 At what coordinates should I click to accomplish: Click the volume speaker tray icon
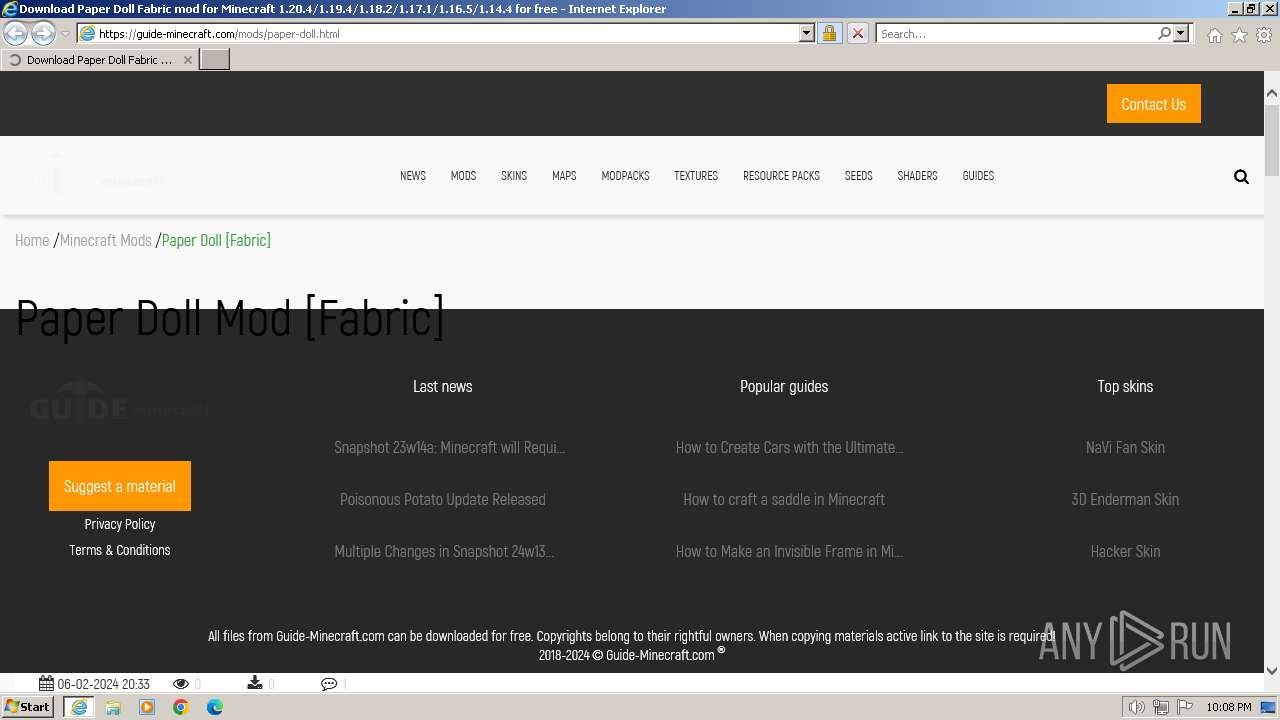point(1137,707)
